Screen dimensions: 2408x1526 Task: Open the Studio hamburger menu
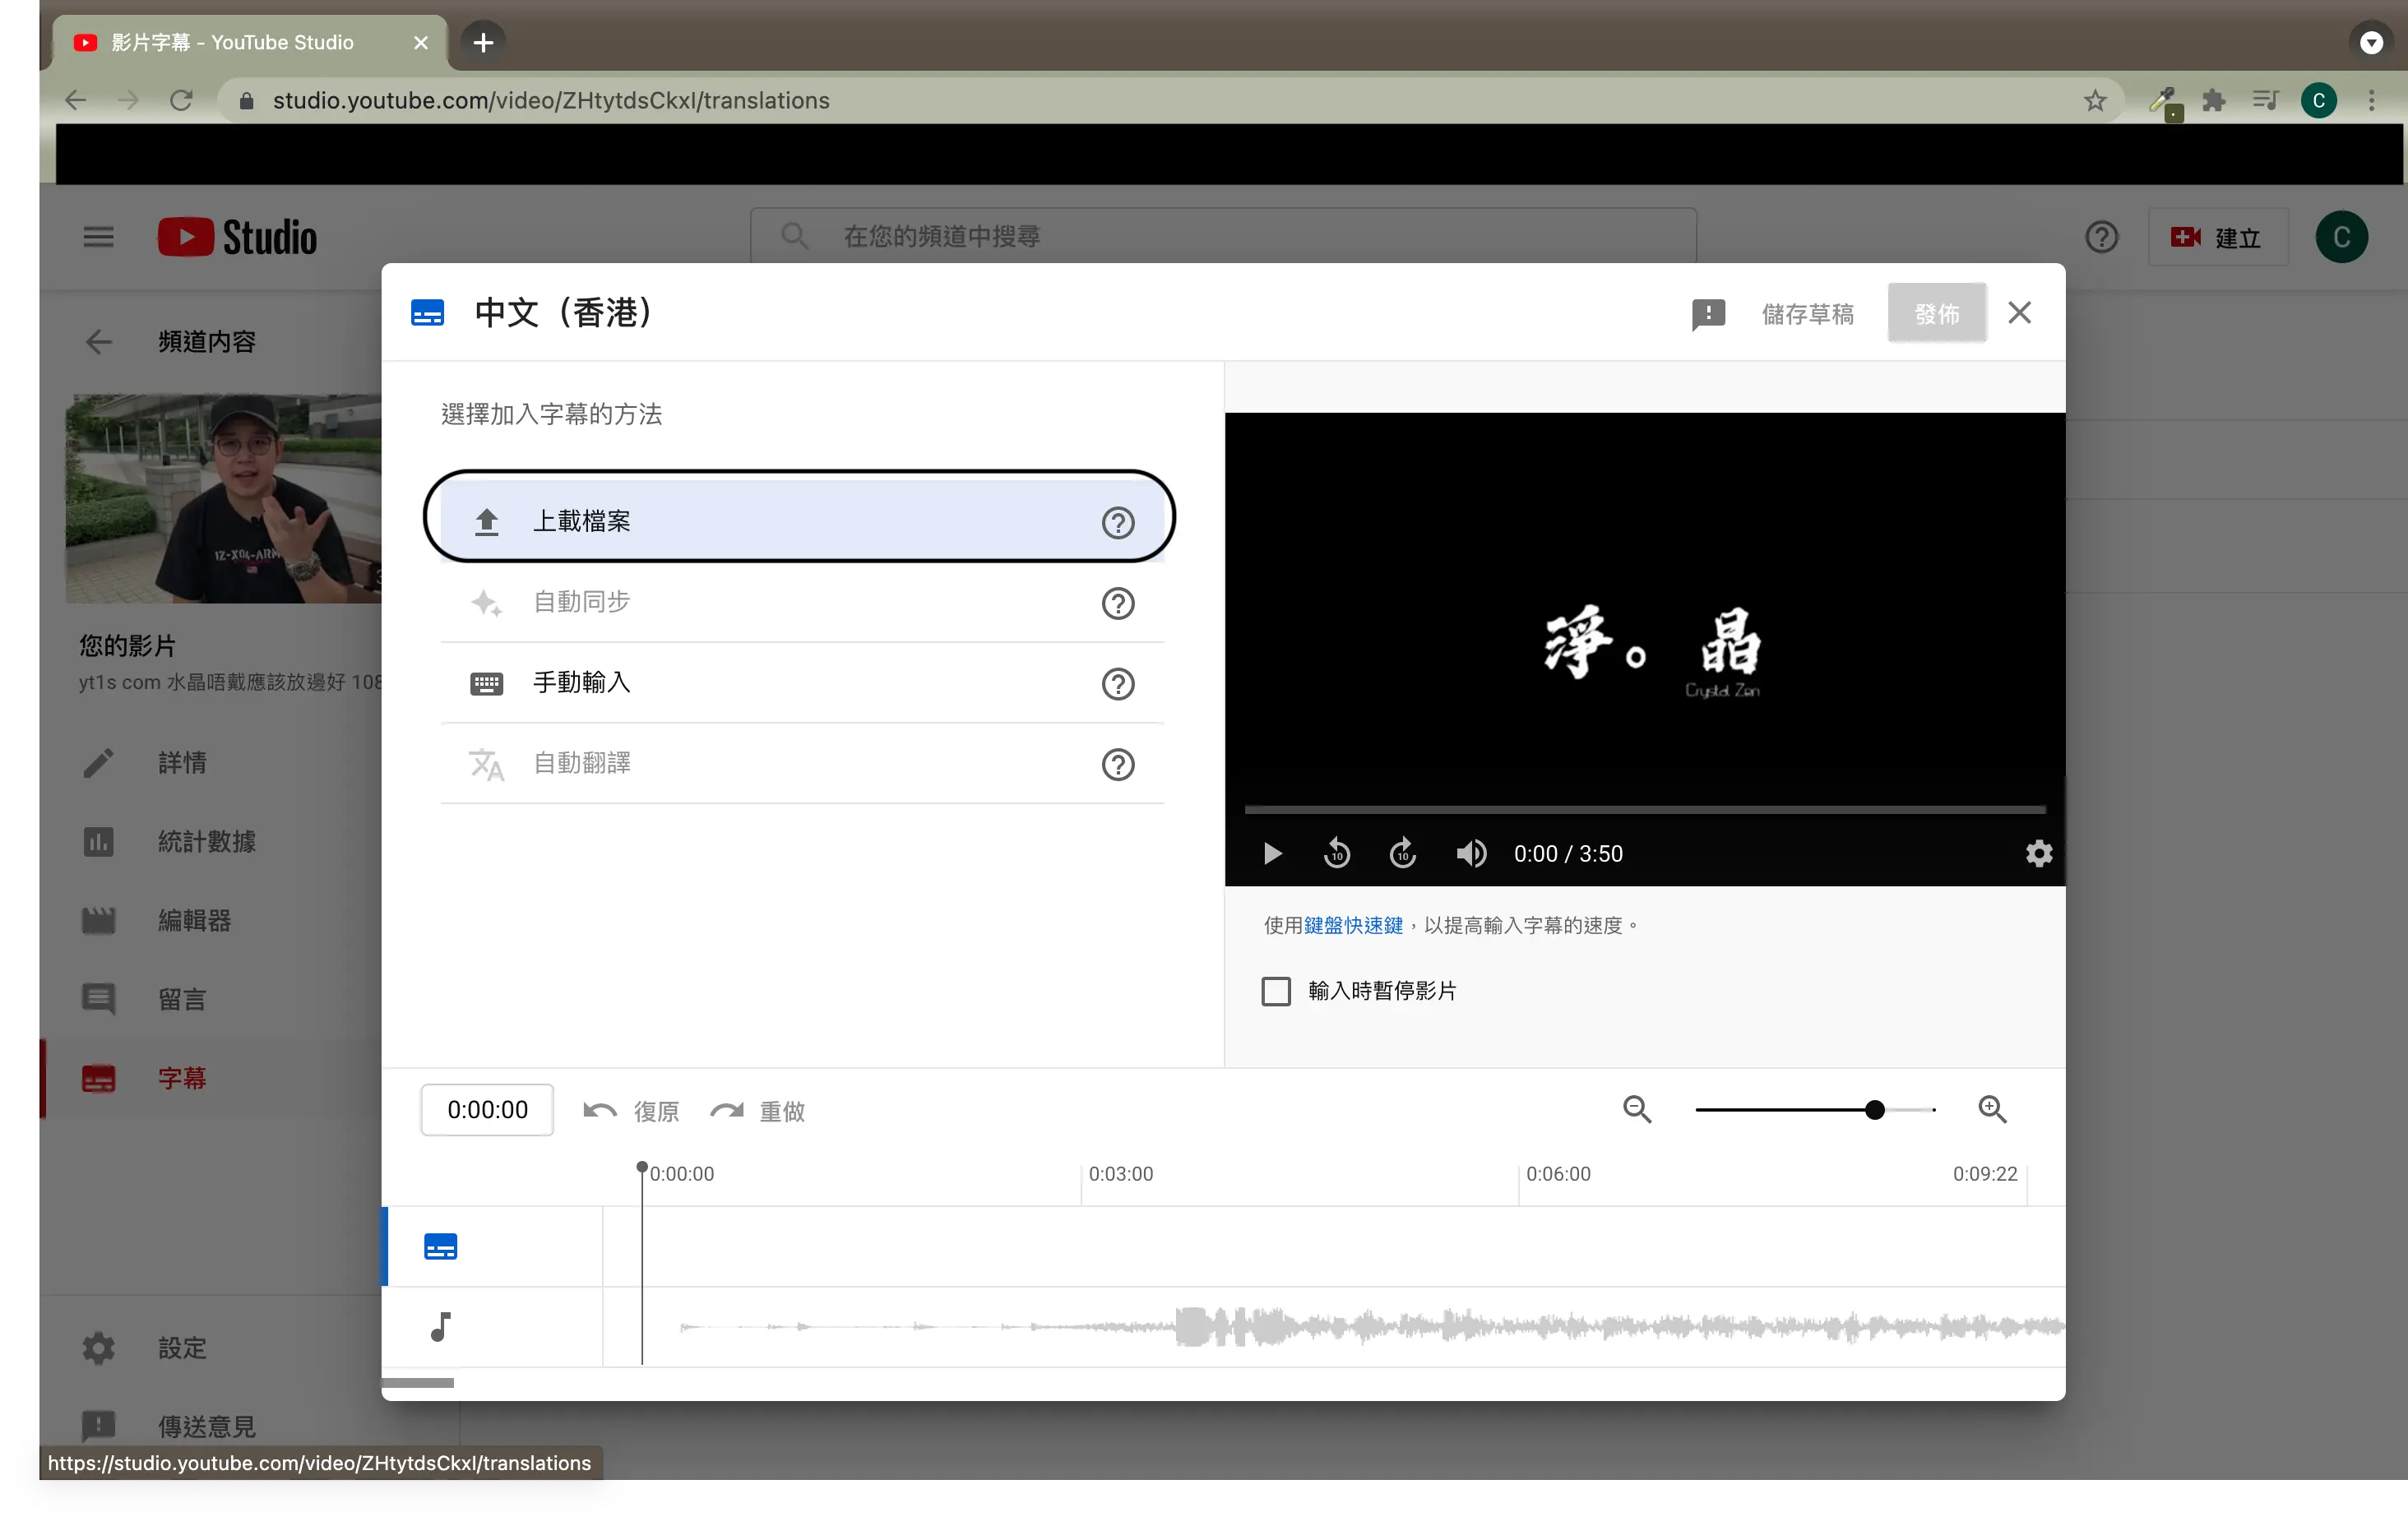98,237
